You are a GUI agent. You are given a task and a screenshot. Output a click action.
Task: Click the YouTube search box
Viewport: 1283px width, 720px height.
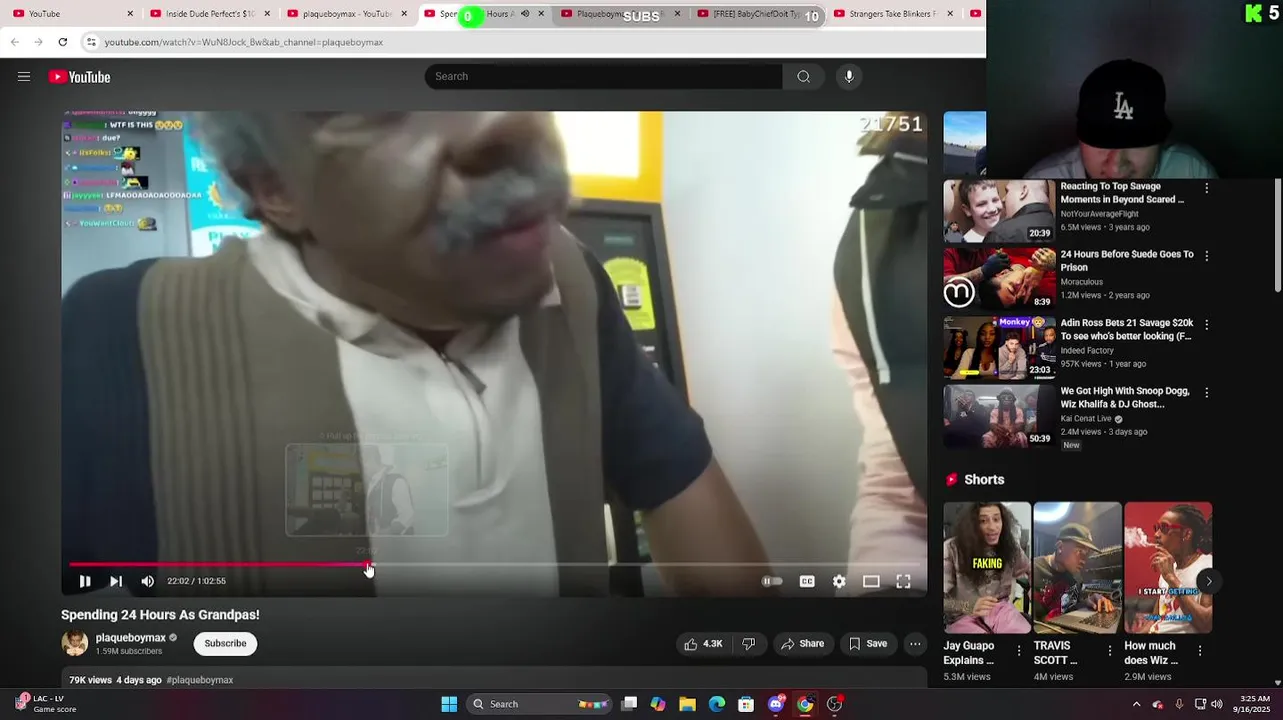(x=603, y=76)
